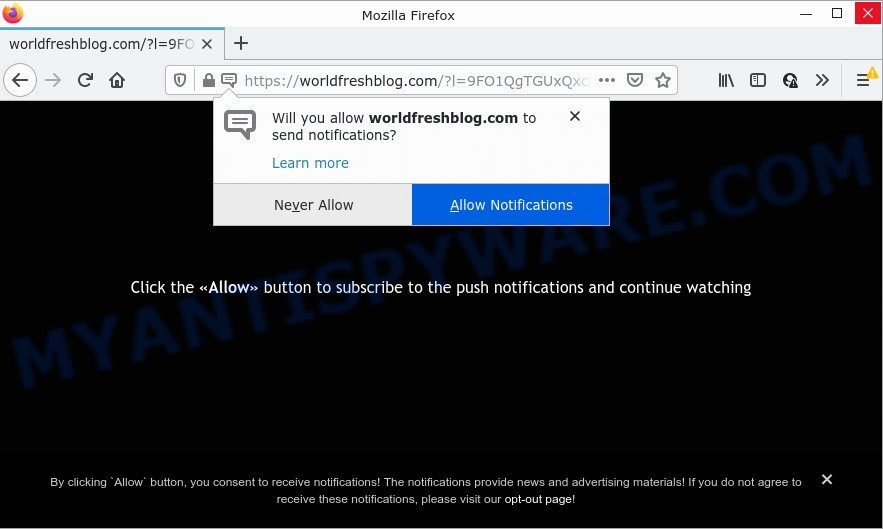
Task: Dismiss the notification permission popup
Action: click(574, 116)
